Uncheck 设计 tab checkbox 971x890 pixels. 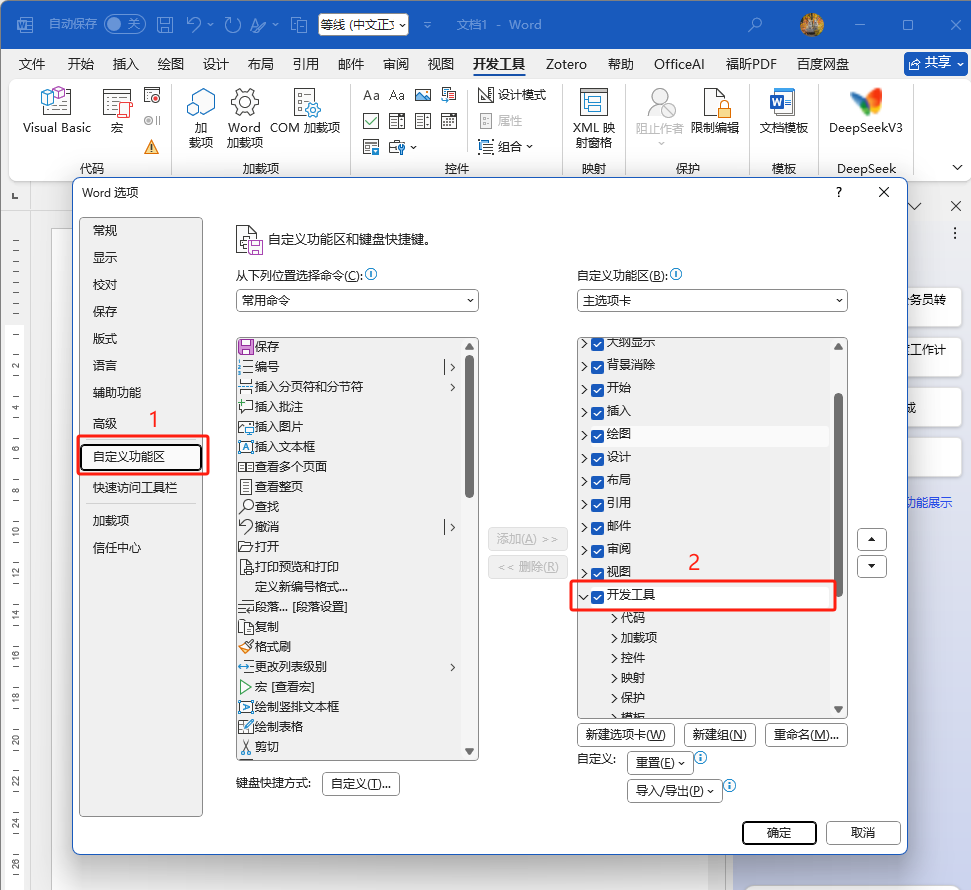point(598,459)
